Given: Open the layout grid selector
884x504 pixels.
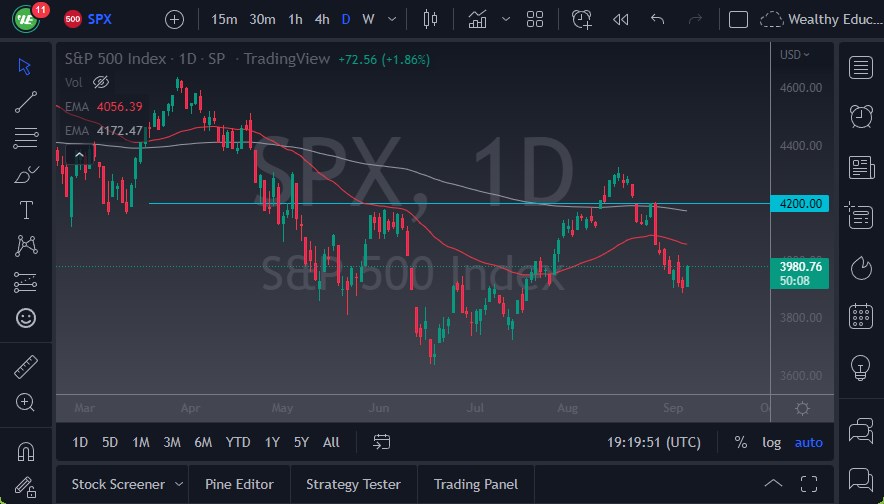Looking at the screenshot, I should (x=535, y=19).
